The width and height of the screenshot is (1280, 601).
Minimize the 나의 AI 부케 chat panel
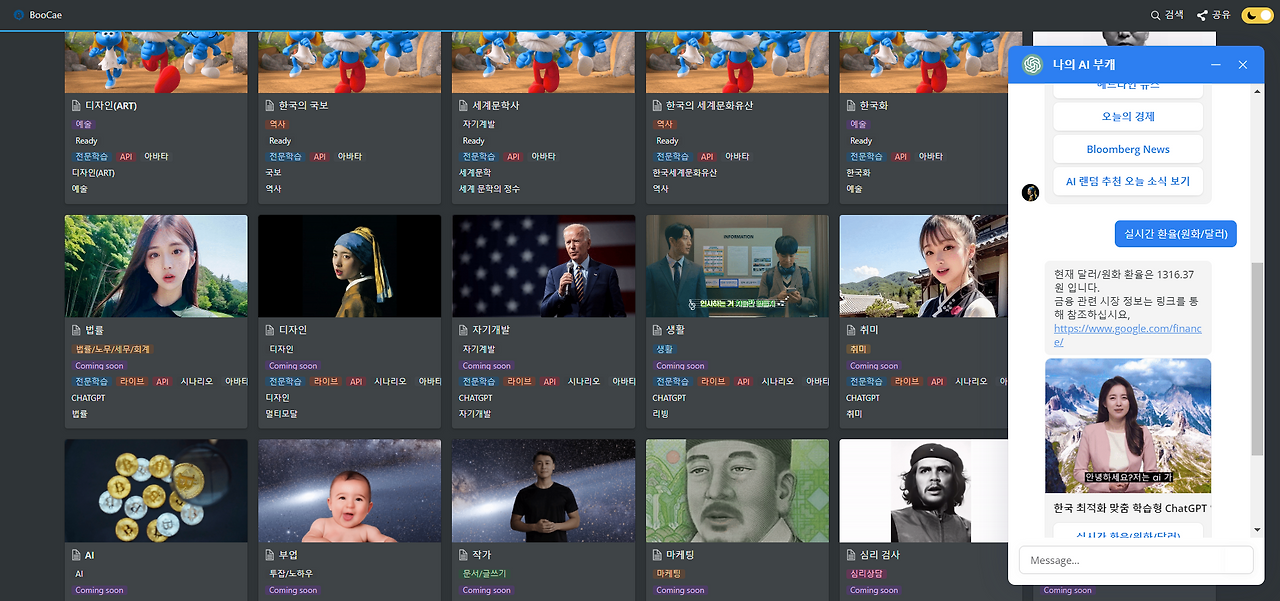[1216, 65]
